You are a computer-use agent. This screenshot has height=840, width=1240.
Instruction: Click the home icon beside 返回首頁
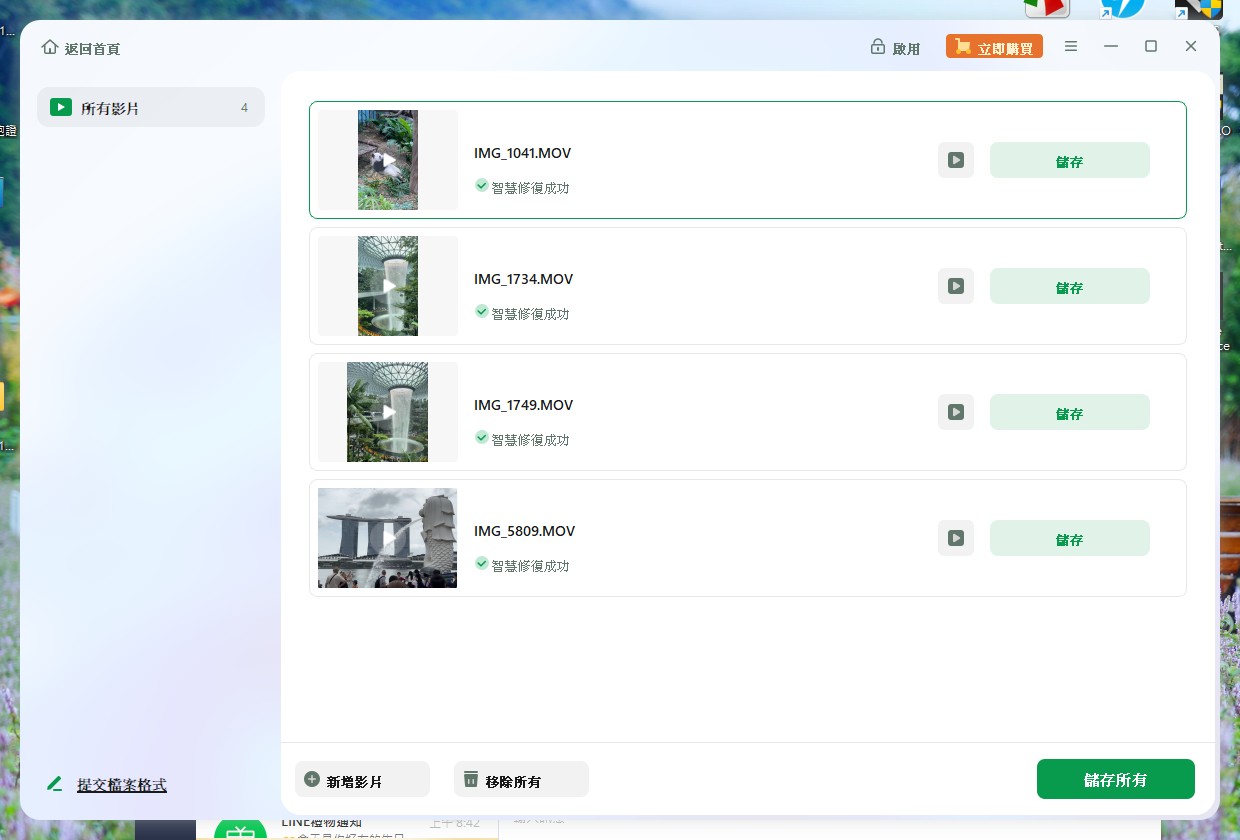click(x=50, y=47)
